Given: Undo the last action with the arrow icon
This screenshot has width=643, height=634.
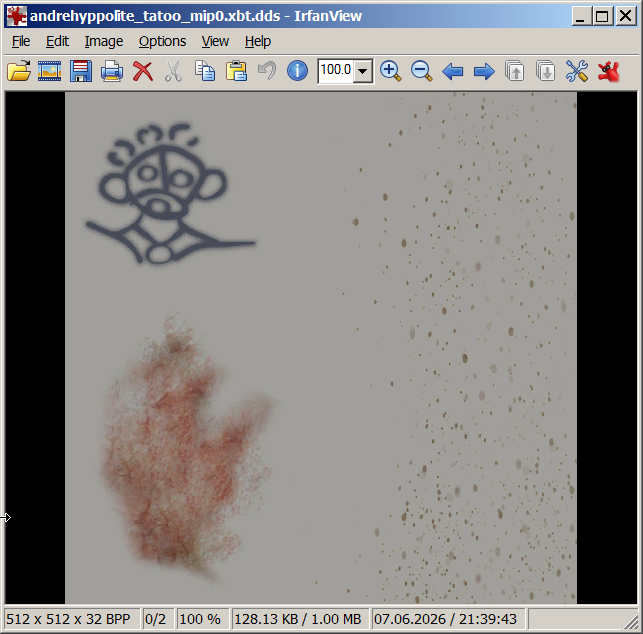Looking at the screenshot, I should coord(267,71).
